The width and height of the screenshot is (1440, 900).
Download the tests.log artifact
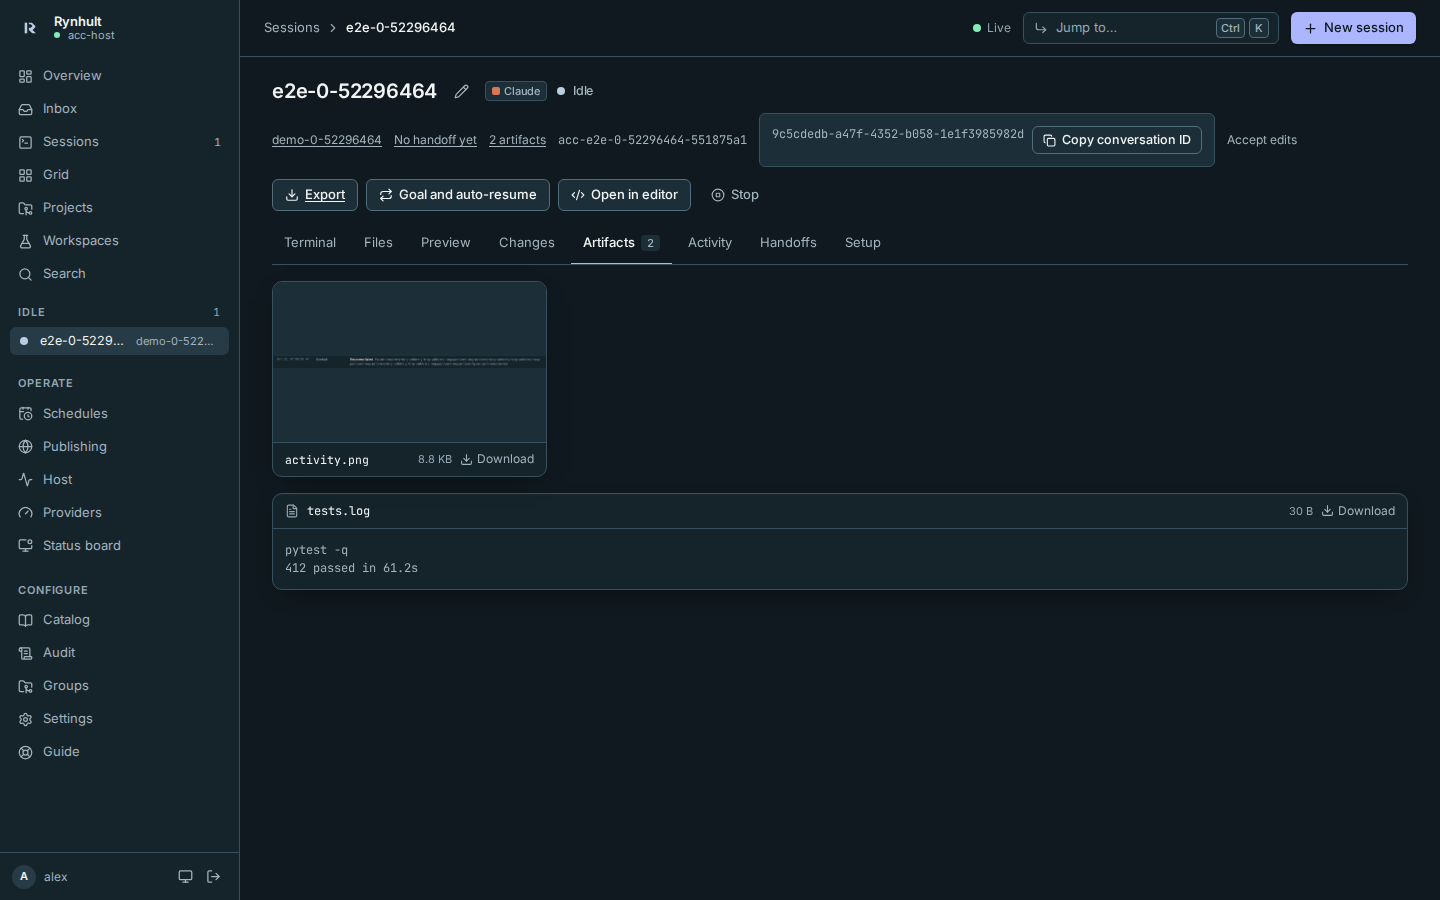click(1358, 511)
